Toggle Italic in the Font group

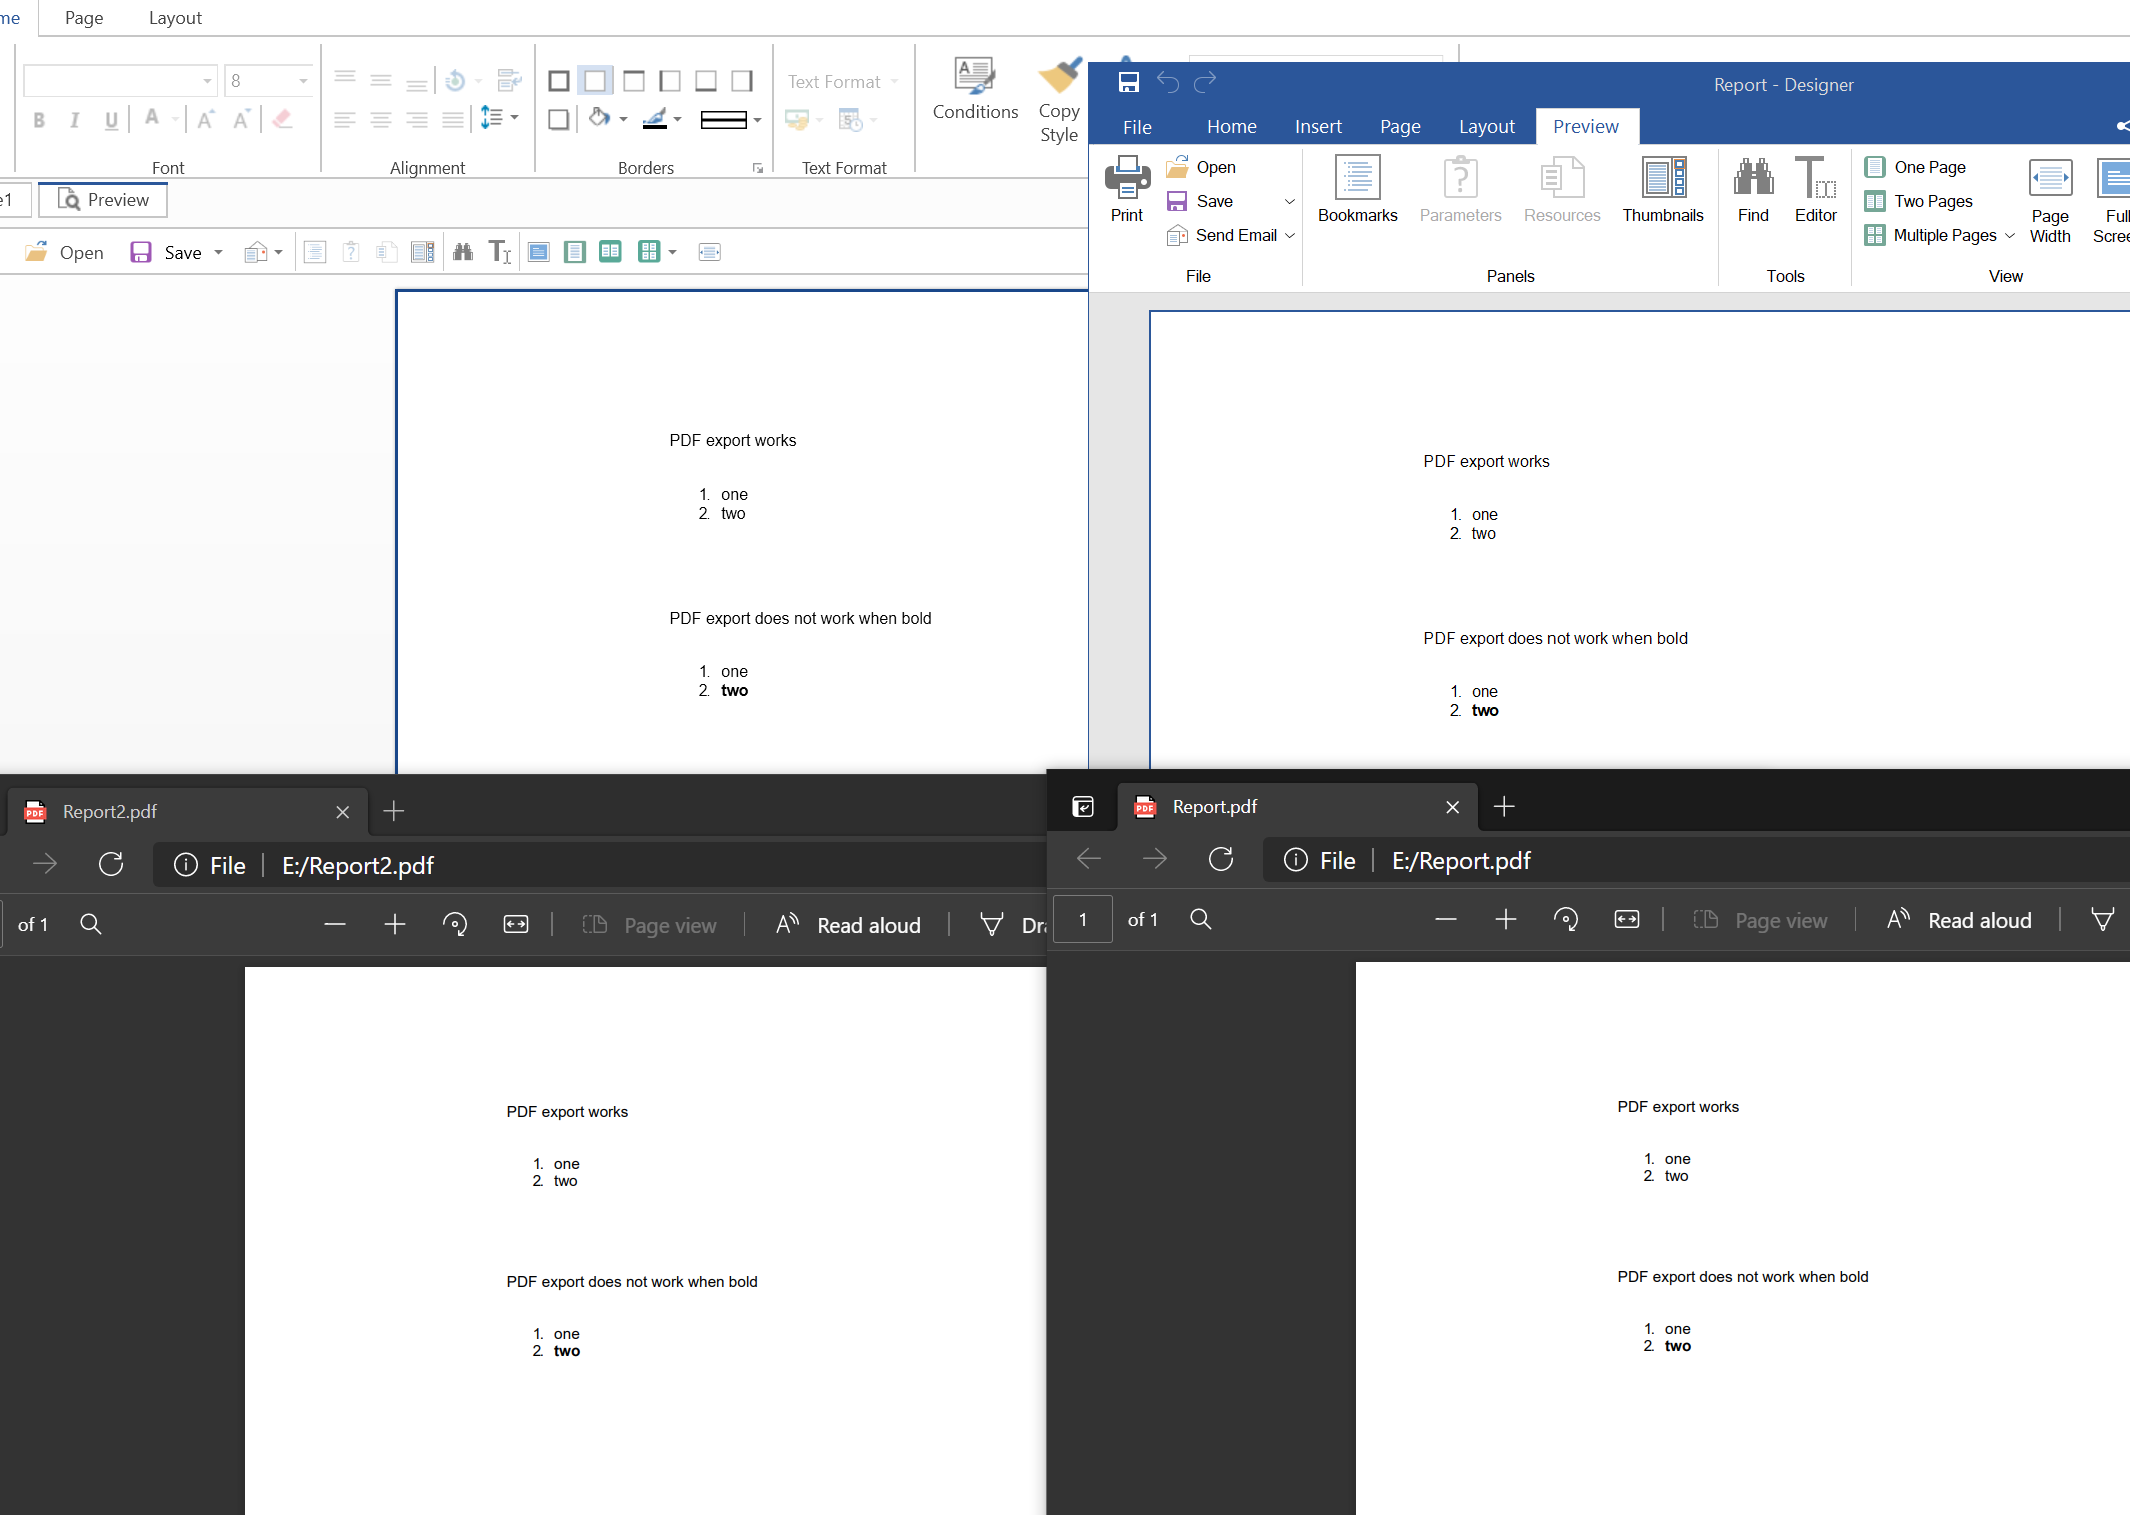coord(74,120)
